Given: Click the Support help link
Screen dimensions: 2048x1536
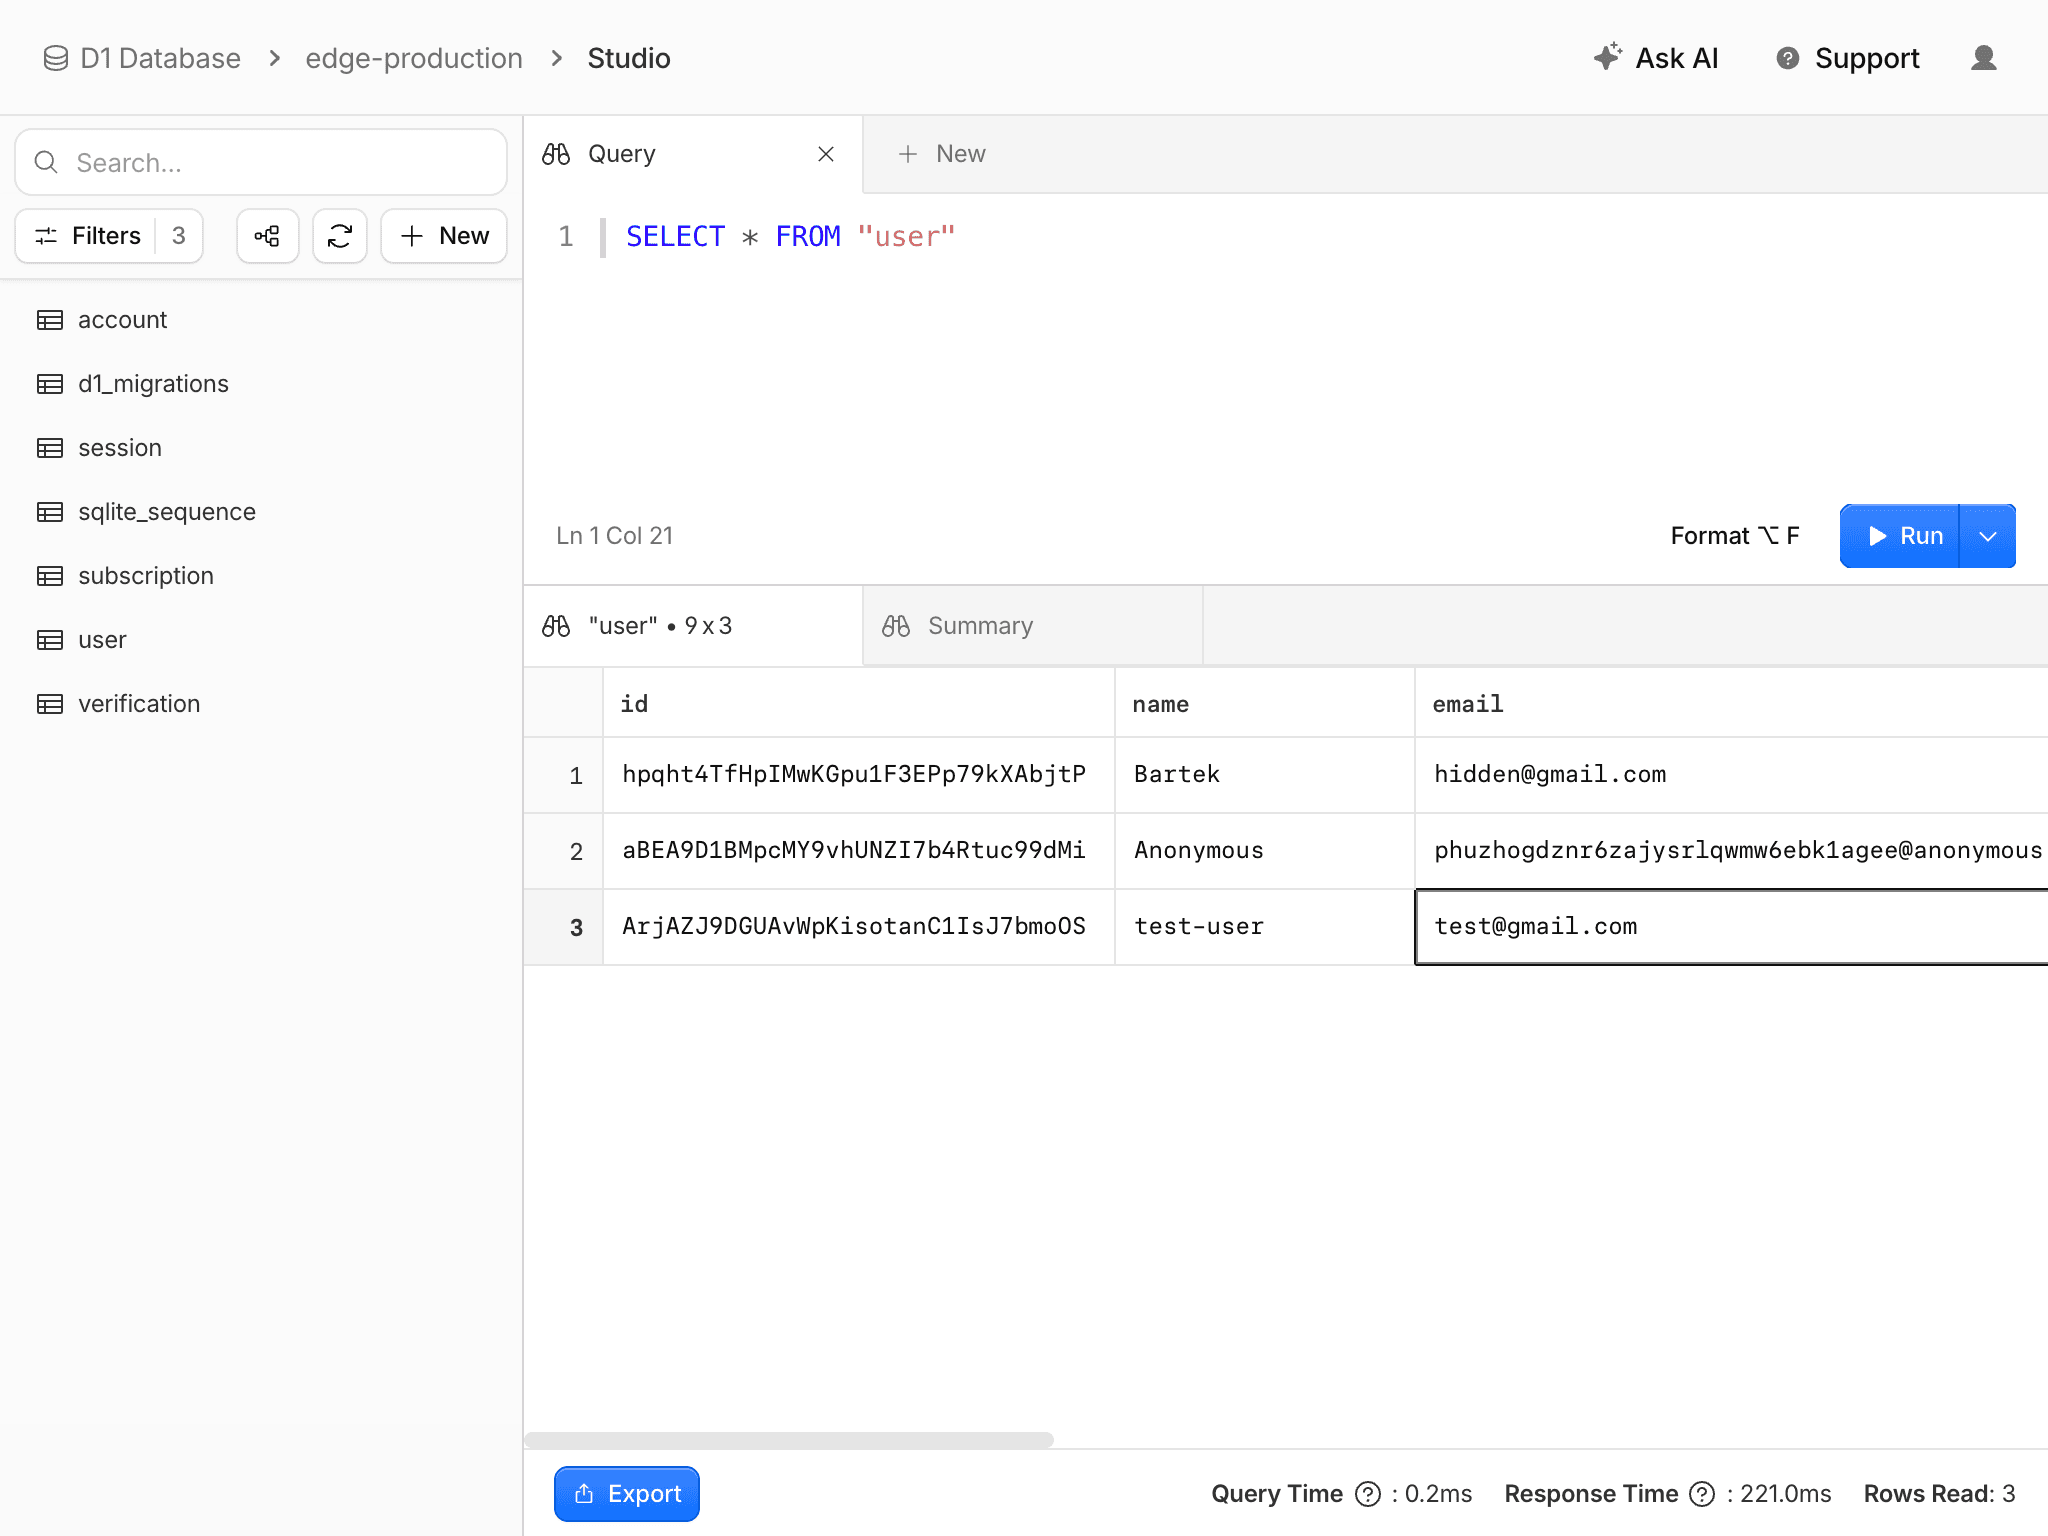Looking at the screenshot, I should [1847, 58].
